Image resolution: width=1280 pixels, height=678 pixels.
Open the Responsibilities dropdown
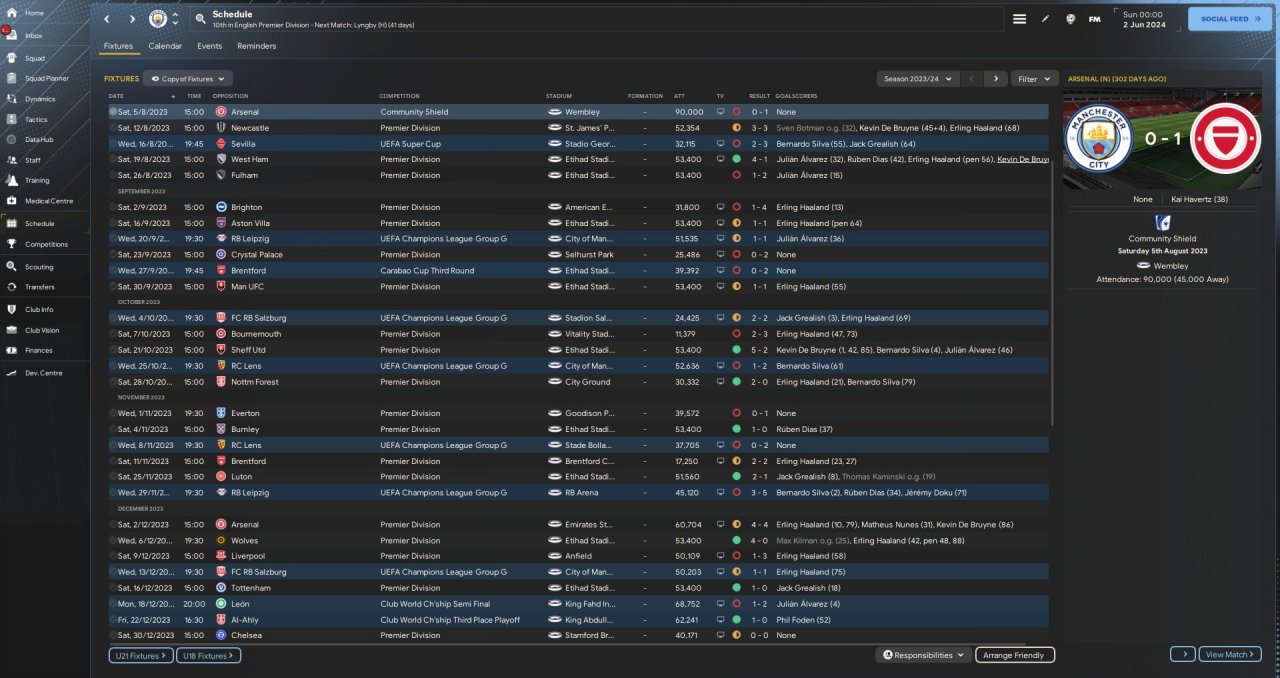924,655
